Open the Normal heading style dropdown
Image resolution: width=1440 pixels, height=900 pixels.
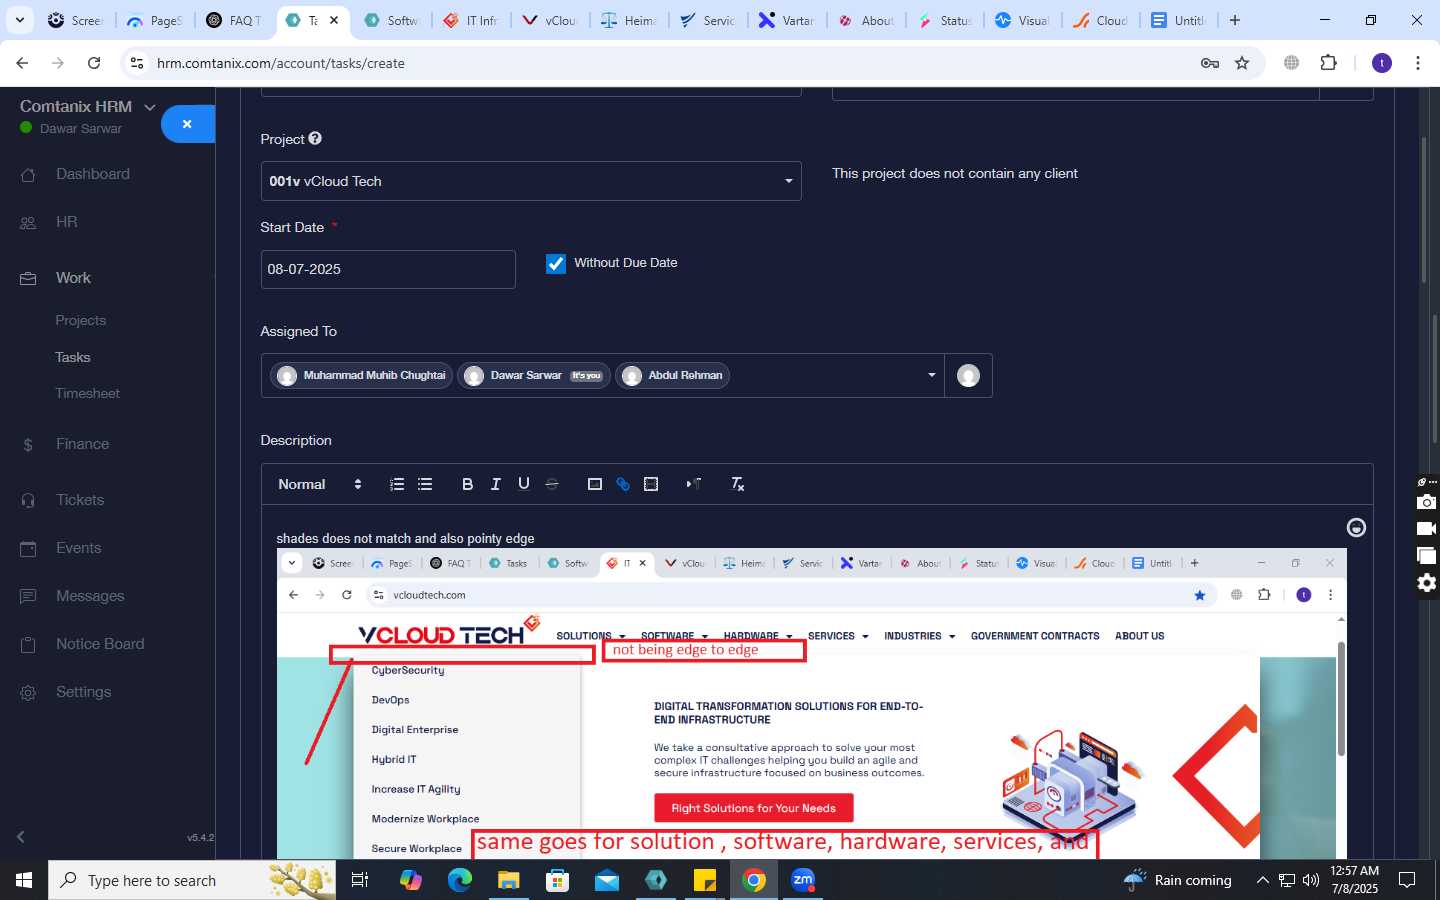click(x=320, y=484)
